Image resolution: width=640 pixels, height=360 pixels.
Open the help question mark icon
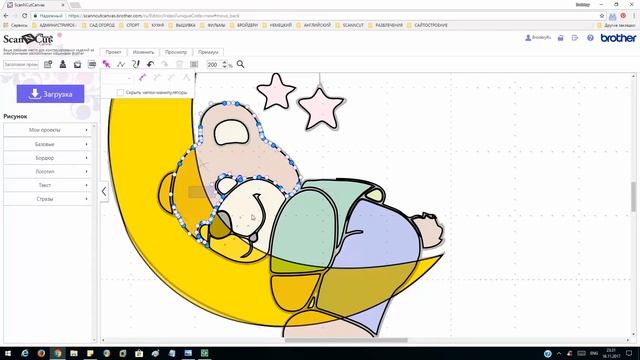click(x=590, y=38)
